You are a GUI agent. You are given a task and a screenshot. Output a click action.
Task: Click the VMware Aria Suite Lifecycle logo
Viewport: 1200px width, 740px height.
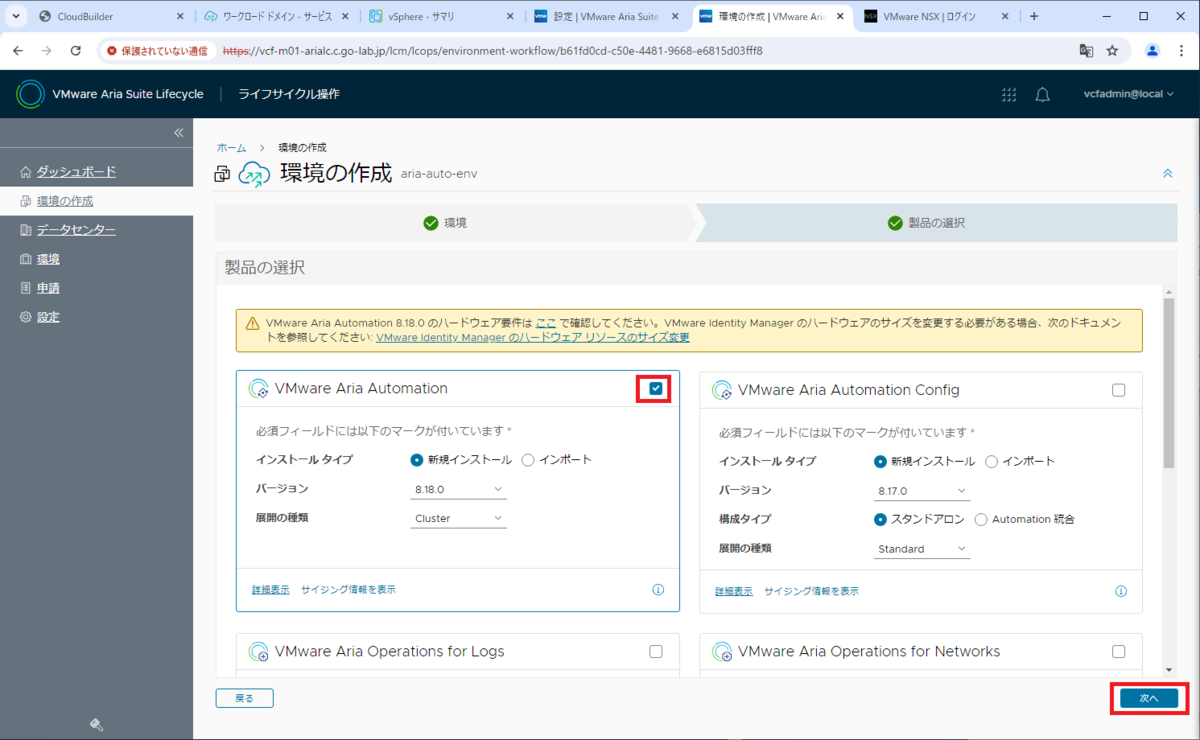pyautogui.click(x=31, y=94)
